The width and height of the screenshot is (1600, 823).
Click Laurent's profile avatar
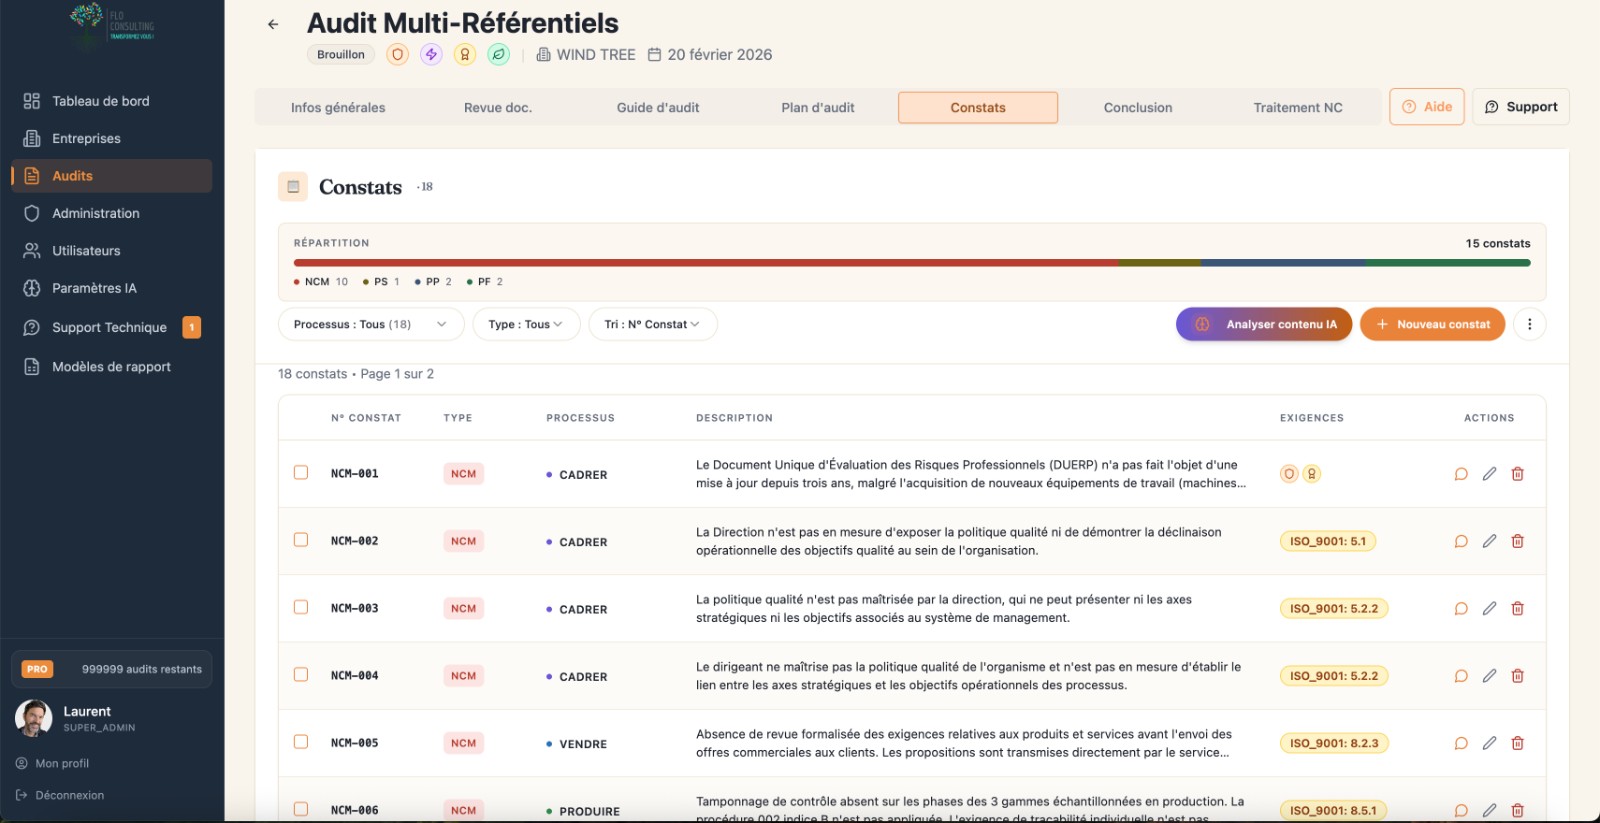[34, 718]
